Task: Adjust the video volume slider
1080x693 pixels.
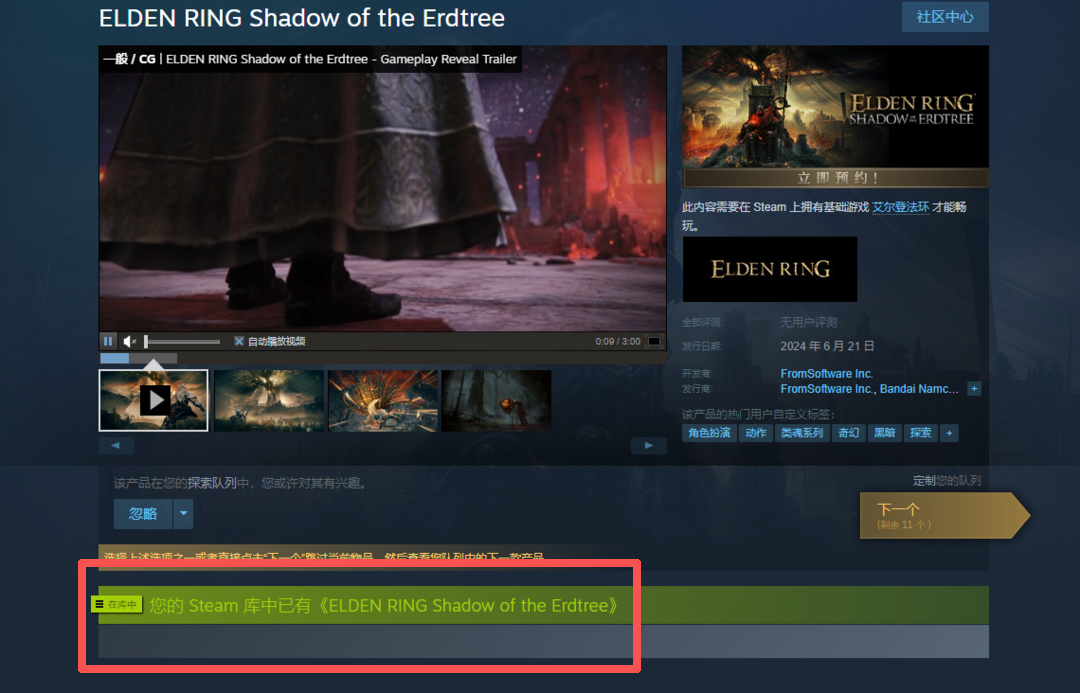Action: [x=182, y=341]
